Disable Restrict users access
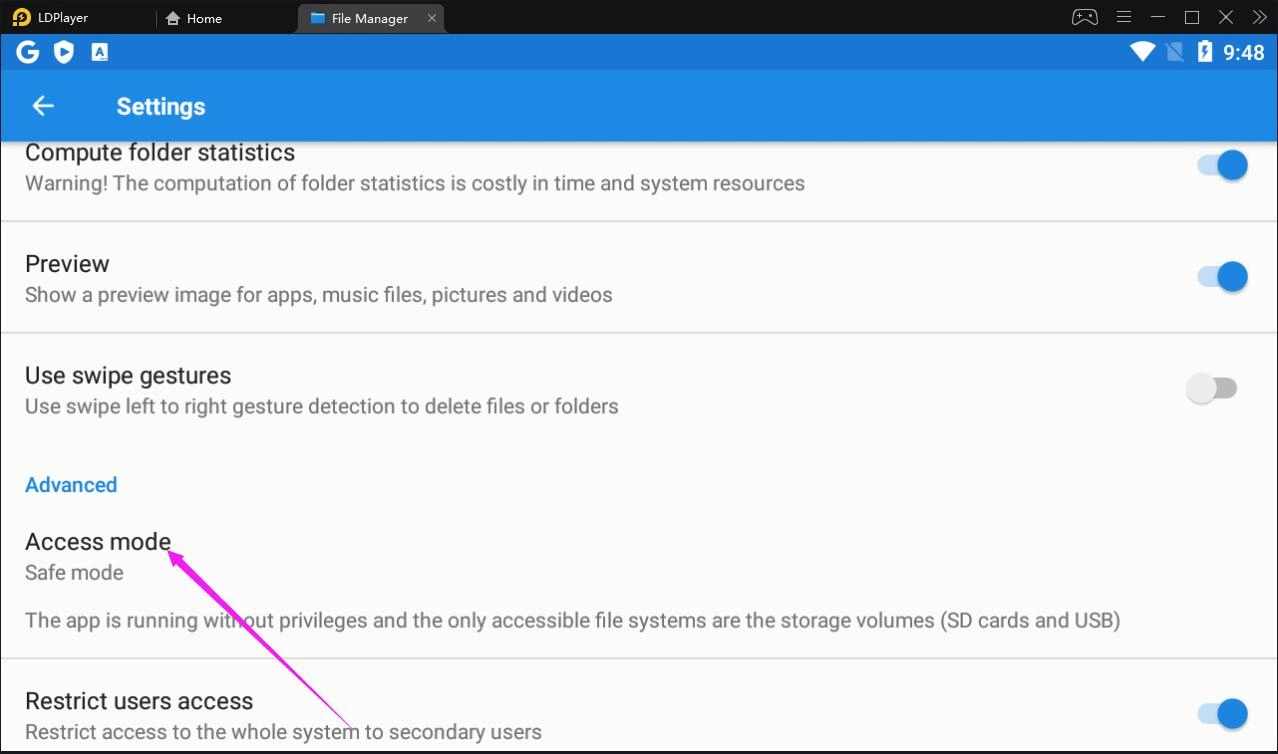This screenshot has width=1278, height=754. [x=1222, y=714]
